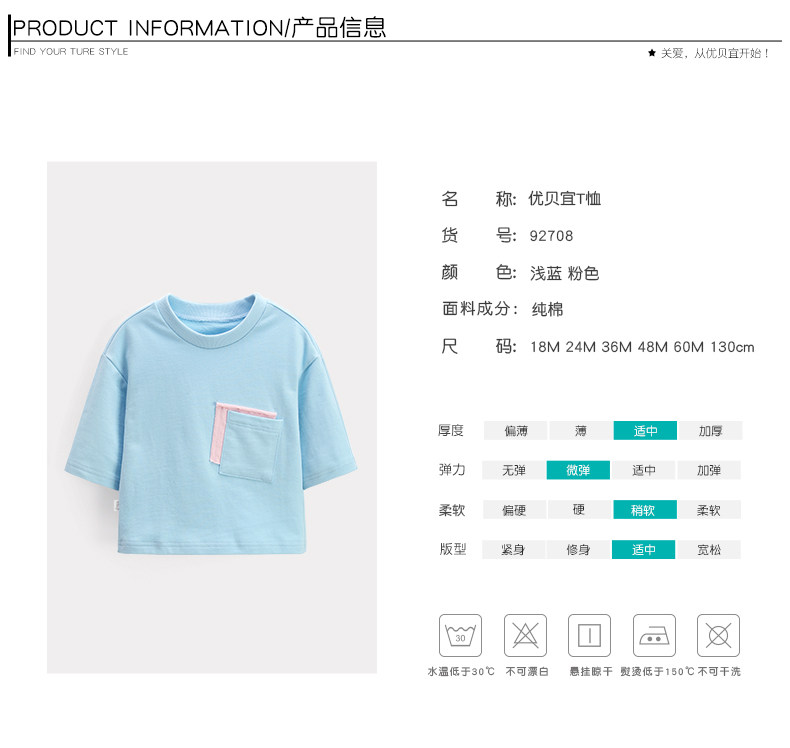Open the light blue T-shirt product image

pyautogui.click(x=212, y=418)
